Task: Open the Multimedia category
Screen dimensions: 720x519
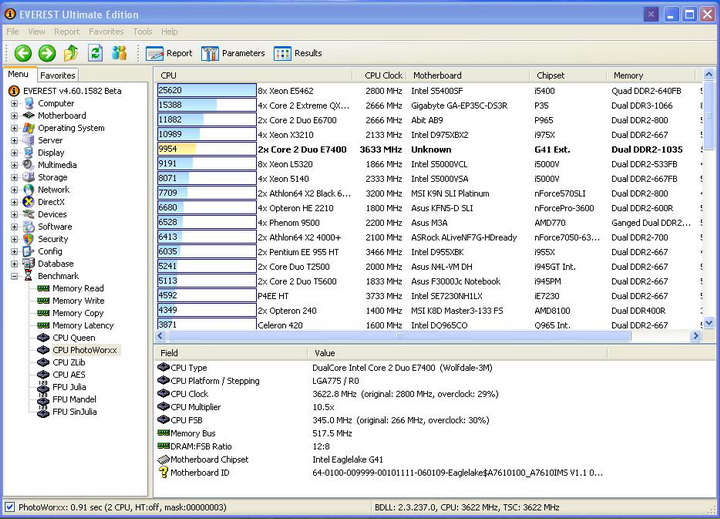Action: click(x=57, y=165)
